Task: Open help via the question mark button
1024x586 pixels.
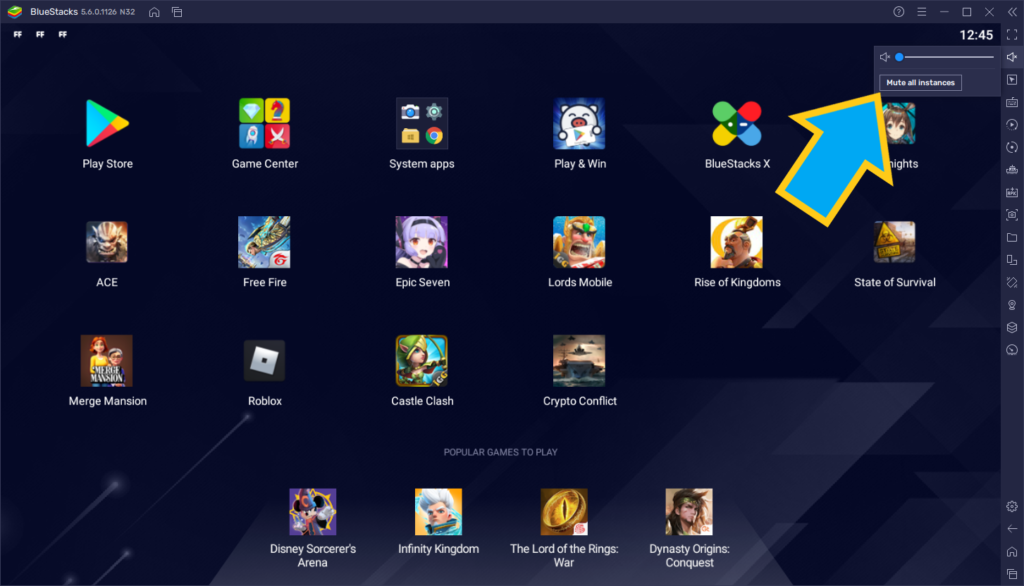Action: (897, 11)
